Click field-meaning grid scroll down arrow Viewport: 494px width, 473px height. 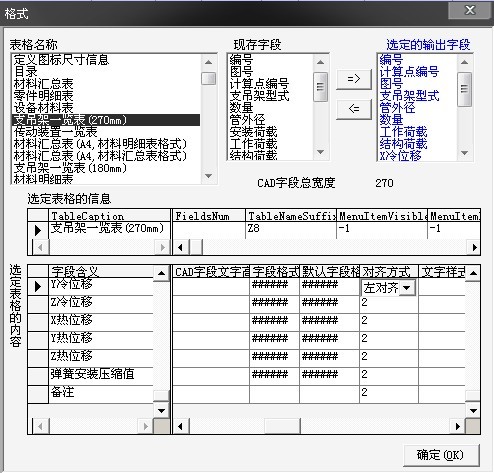[x=161, y=411]
